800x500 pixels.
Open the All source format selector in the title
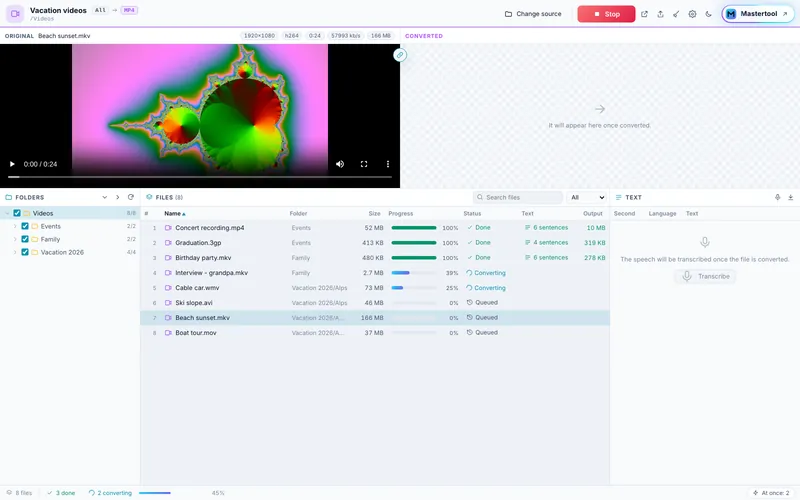[x=101, y=10]
